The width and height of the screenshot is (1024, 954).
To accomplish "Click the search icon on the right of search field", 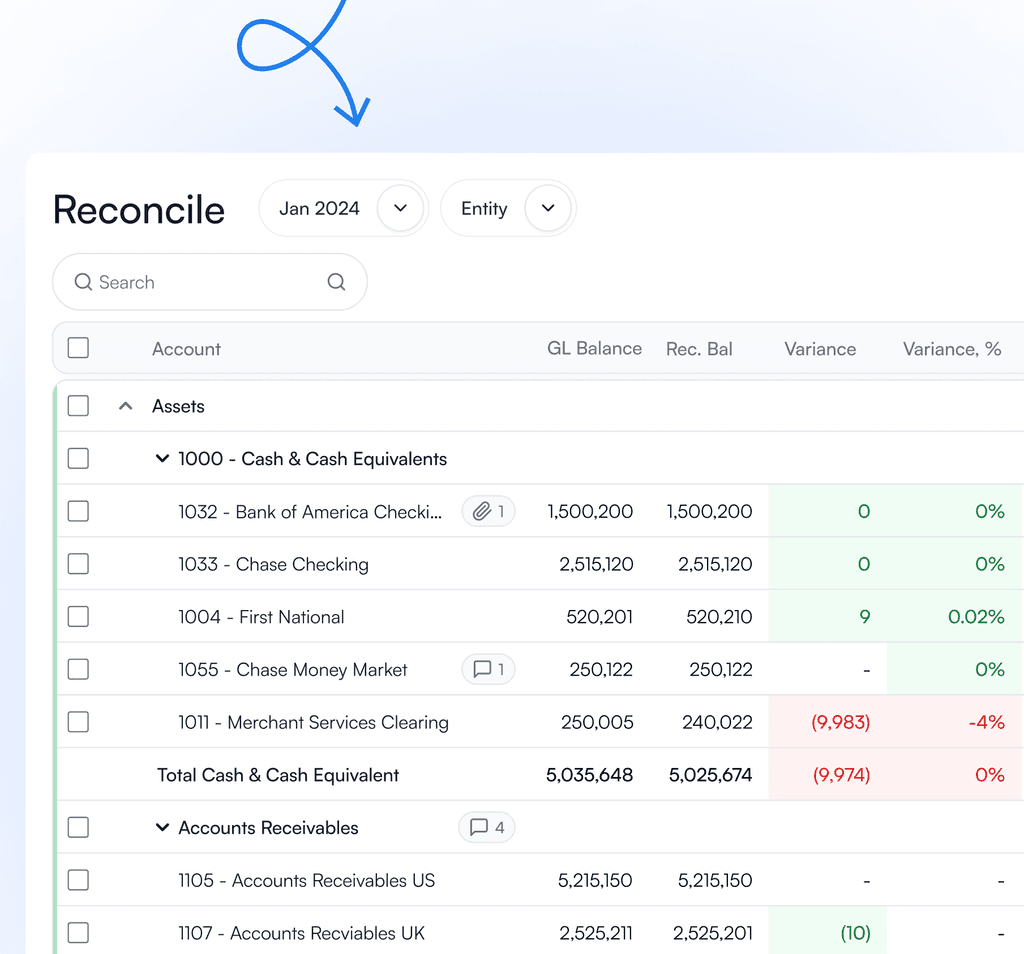I will 336,282.
